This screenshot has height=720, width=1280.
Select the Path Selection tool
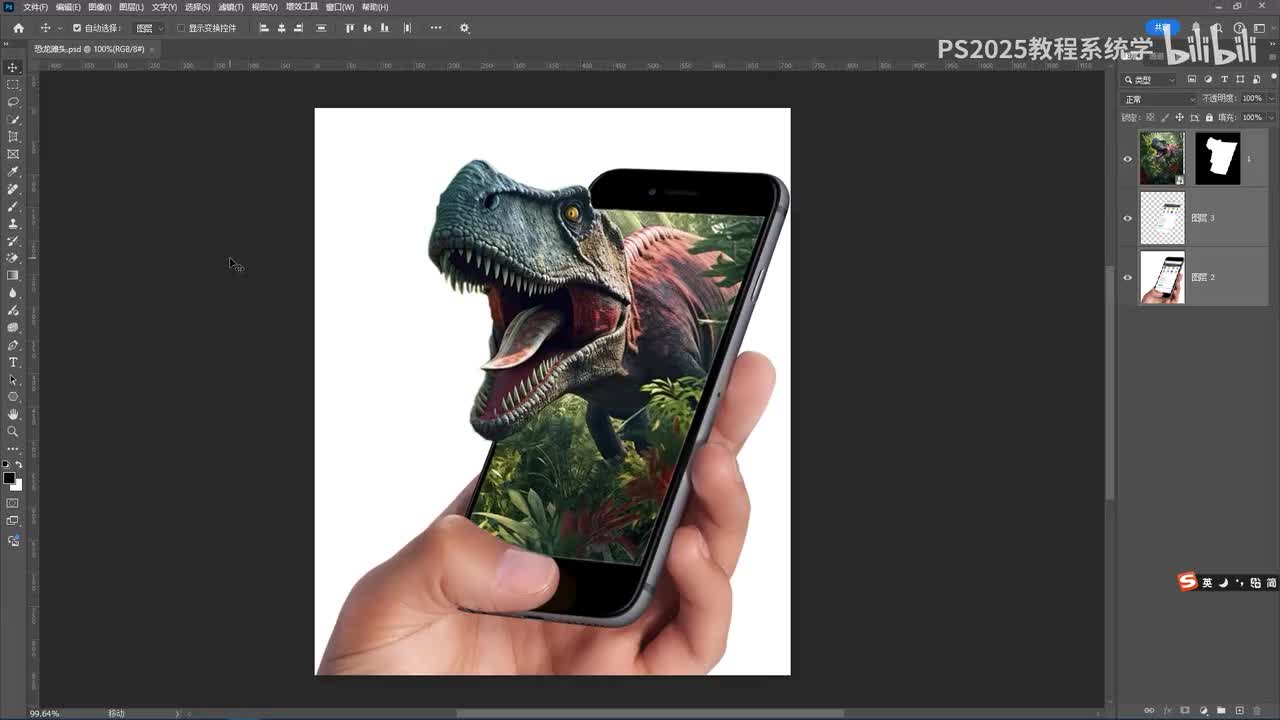pos(13,380)
